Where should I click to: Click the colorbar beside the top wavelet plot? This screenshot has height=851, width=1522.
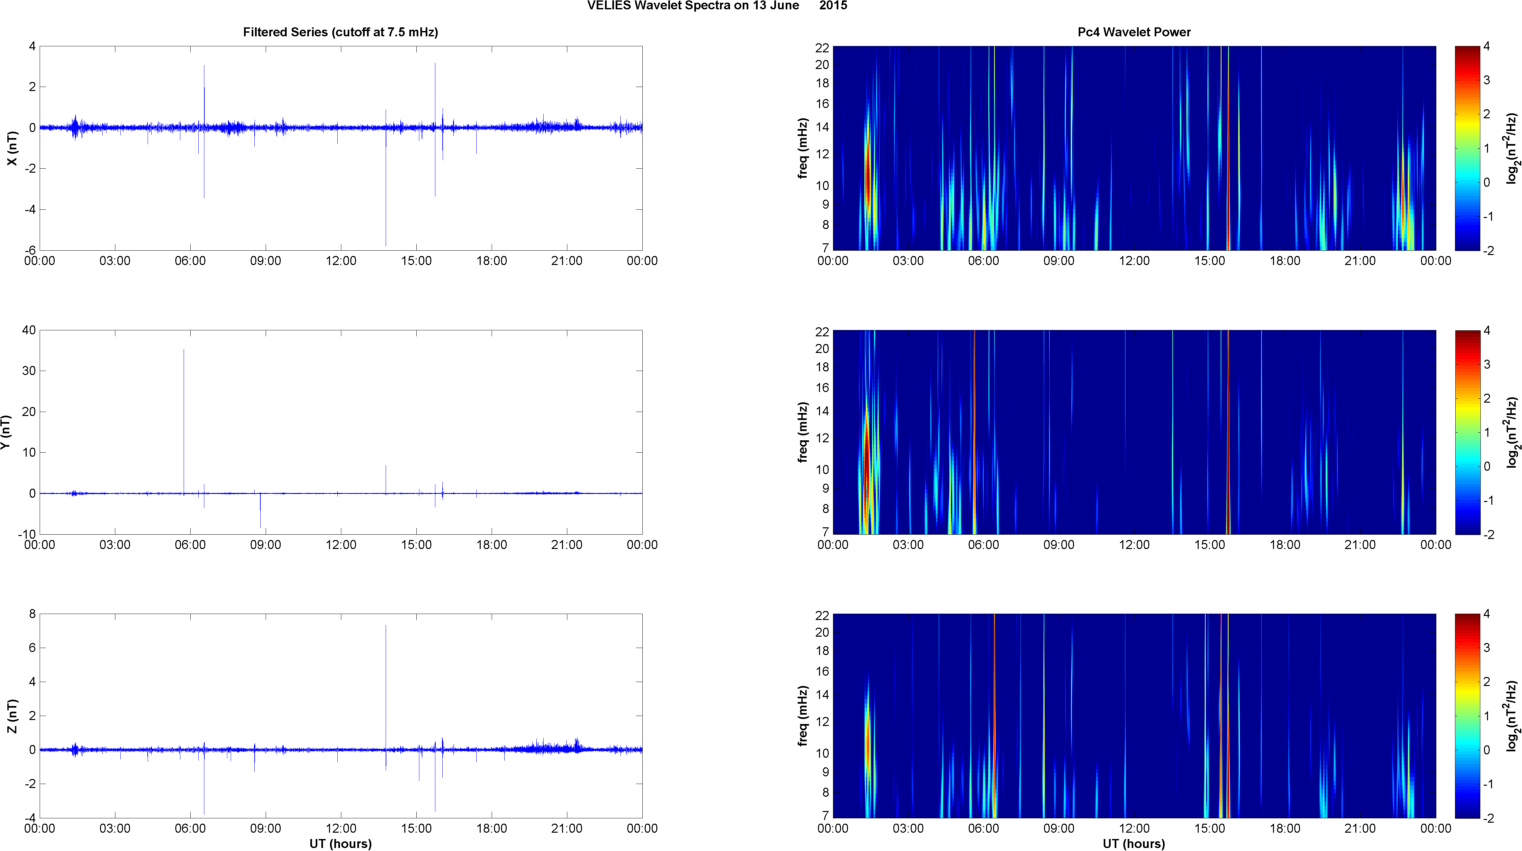tap(1466, 148)
